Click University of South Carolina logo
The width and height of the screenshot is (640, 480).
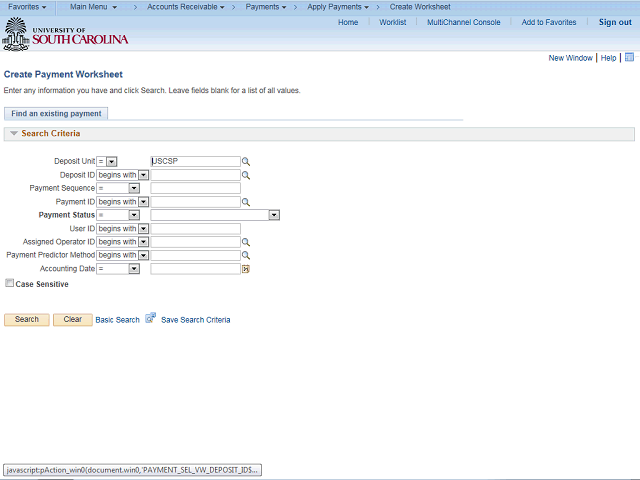point(65,35)
